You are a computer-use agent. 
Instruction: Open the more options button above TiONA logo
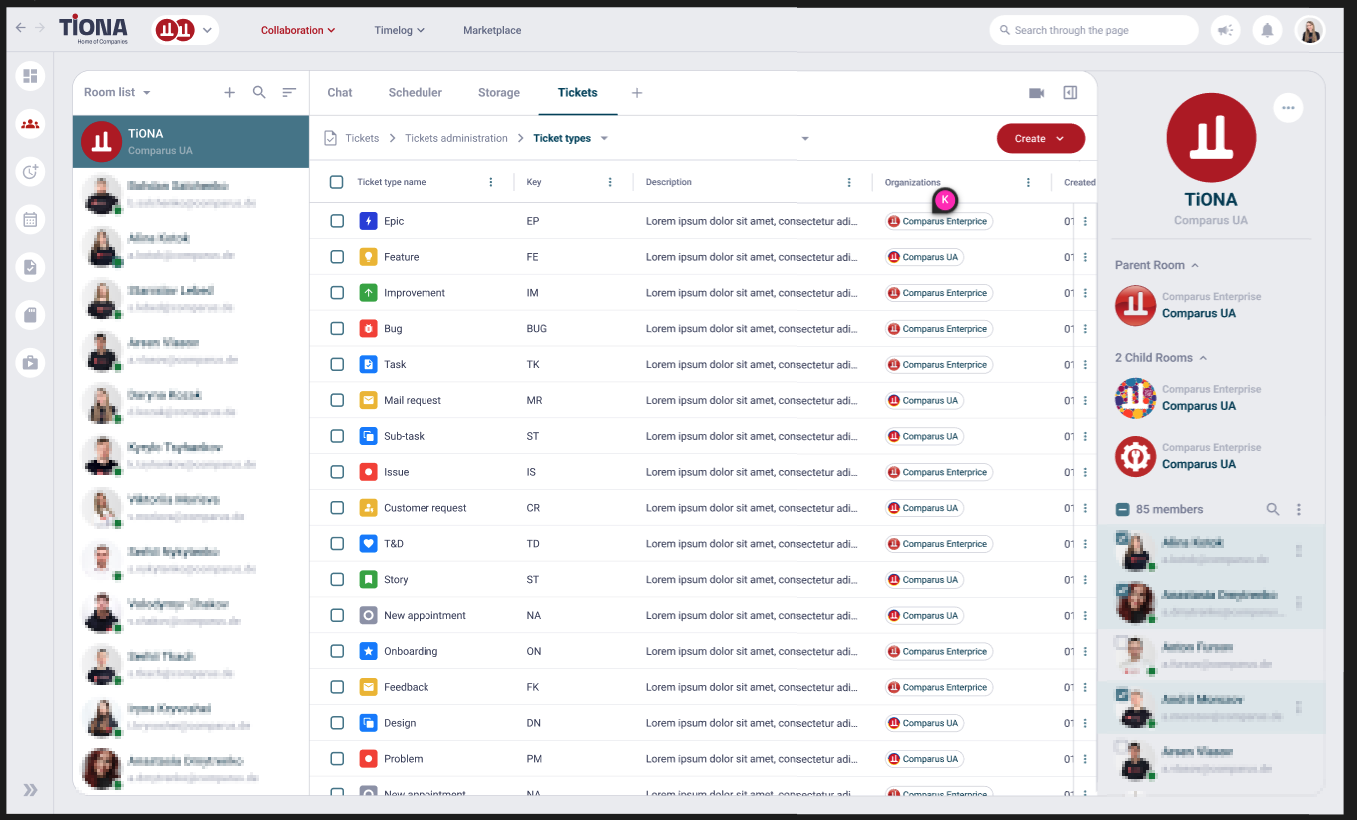click(x=1288, y=107)
